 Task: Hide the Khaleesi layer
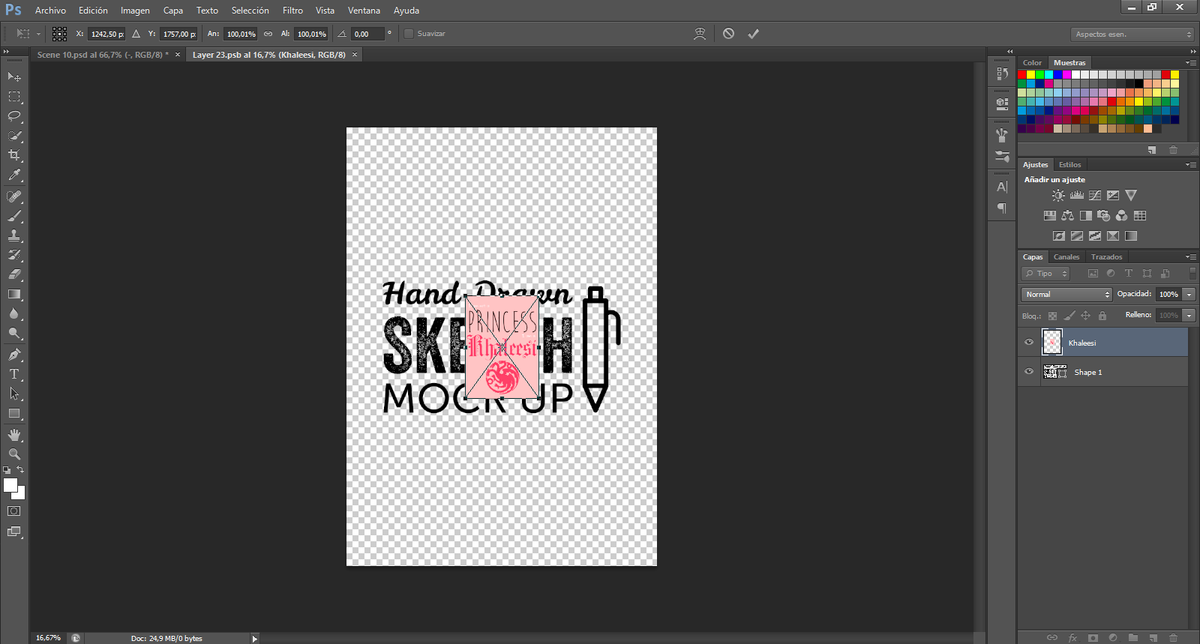(1028, 342)
